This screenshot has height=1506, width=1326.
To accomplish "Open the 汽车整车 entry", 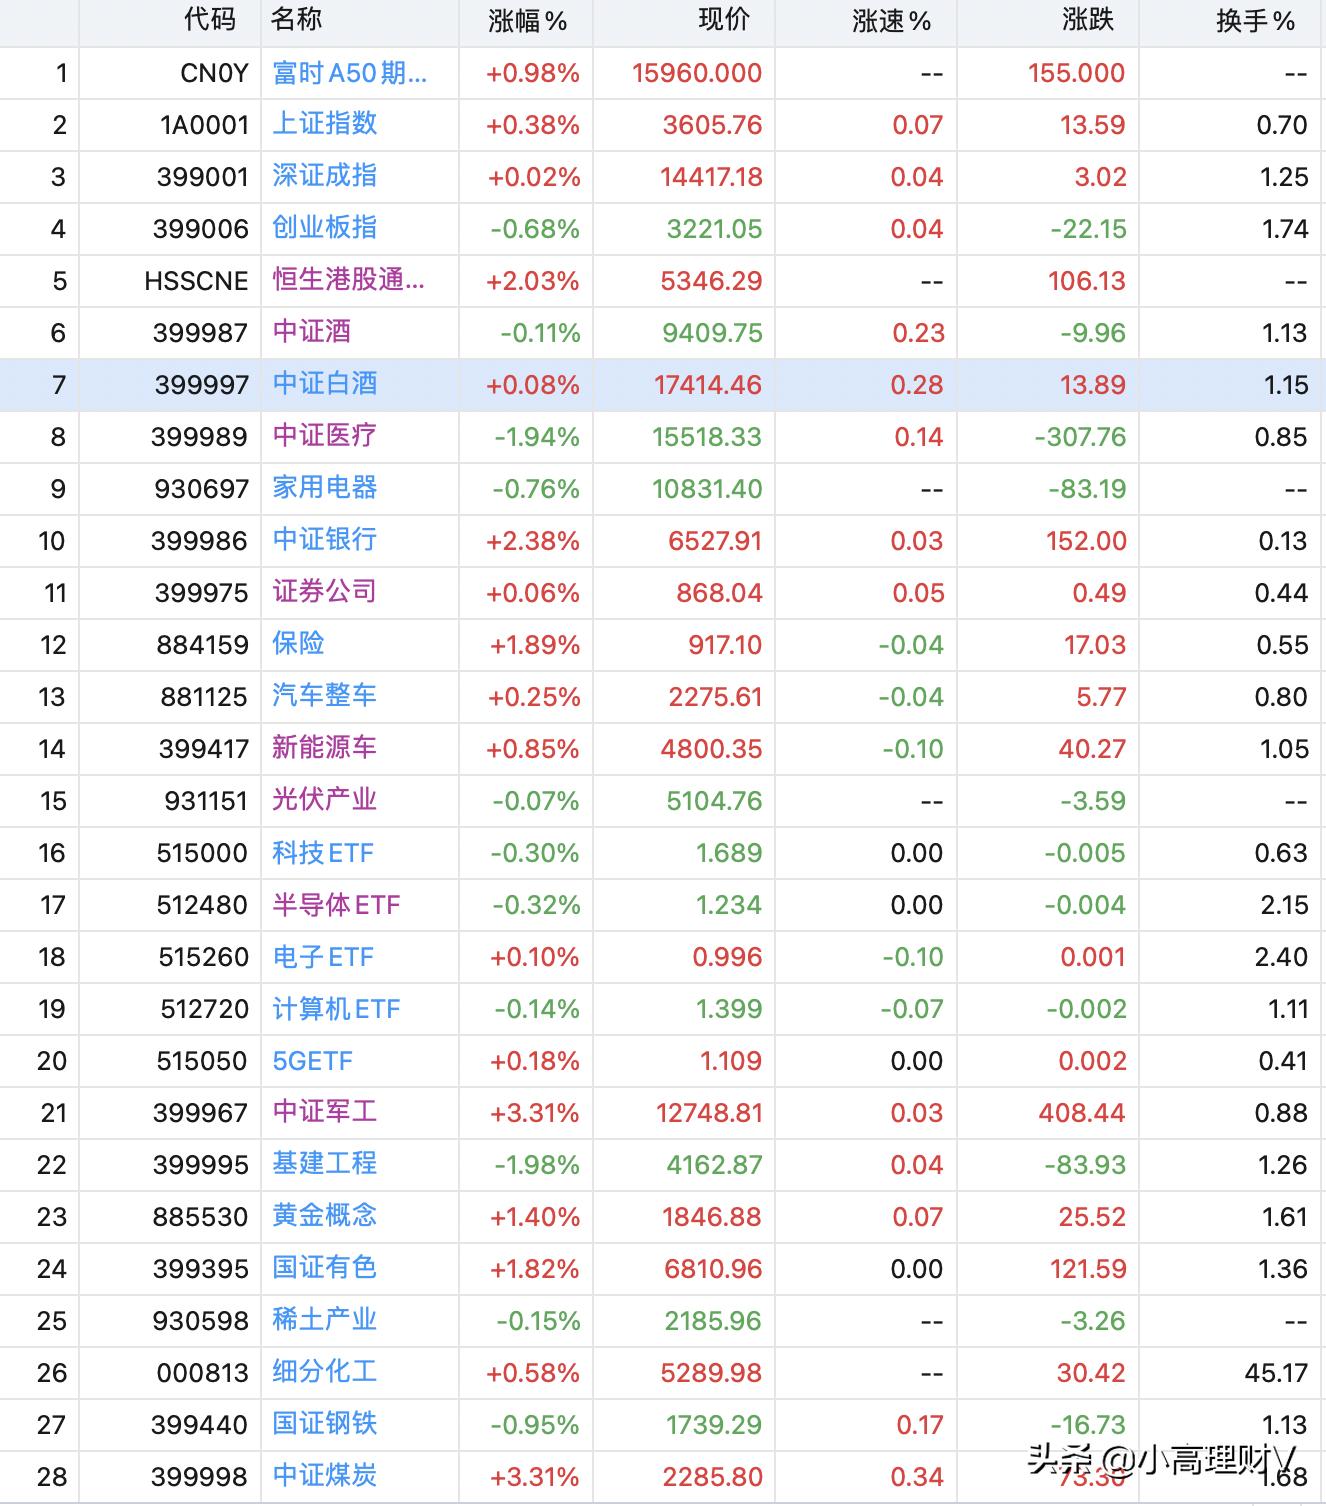I will (325, 696).
